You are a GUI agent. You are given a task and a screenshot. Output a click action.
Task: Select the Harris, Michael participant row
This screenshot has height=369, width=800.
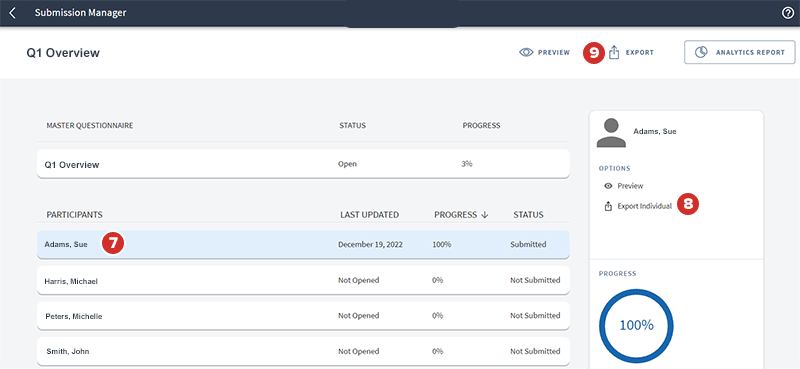point(303,280)
